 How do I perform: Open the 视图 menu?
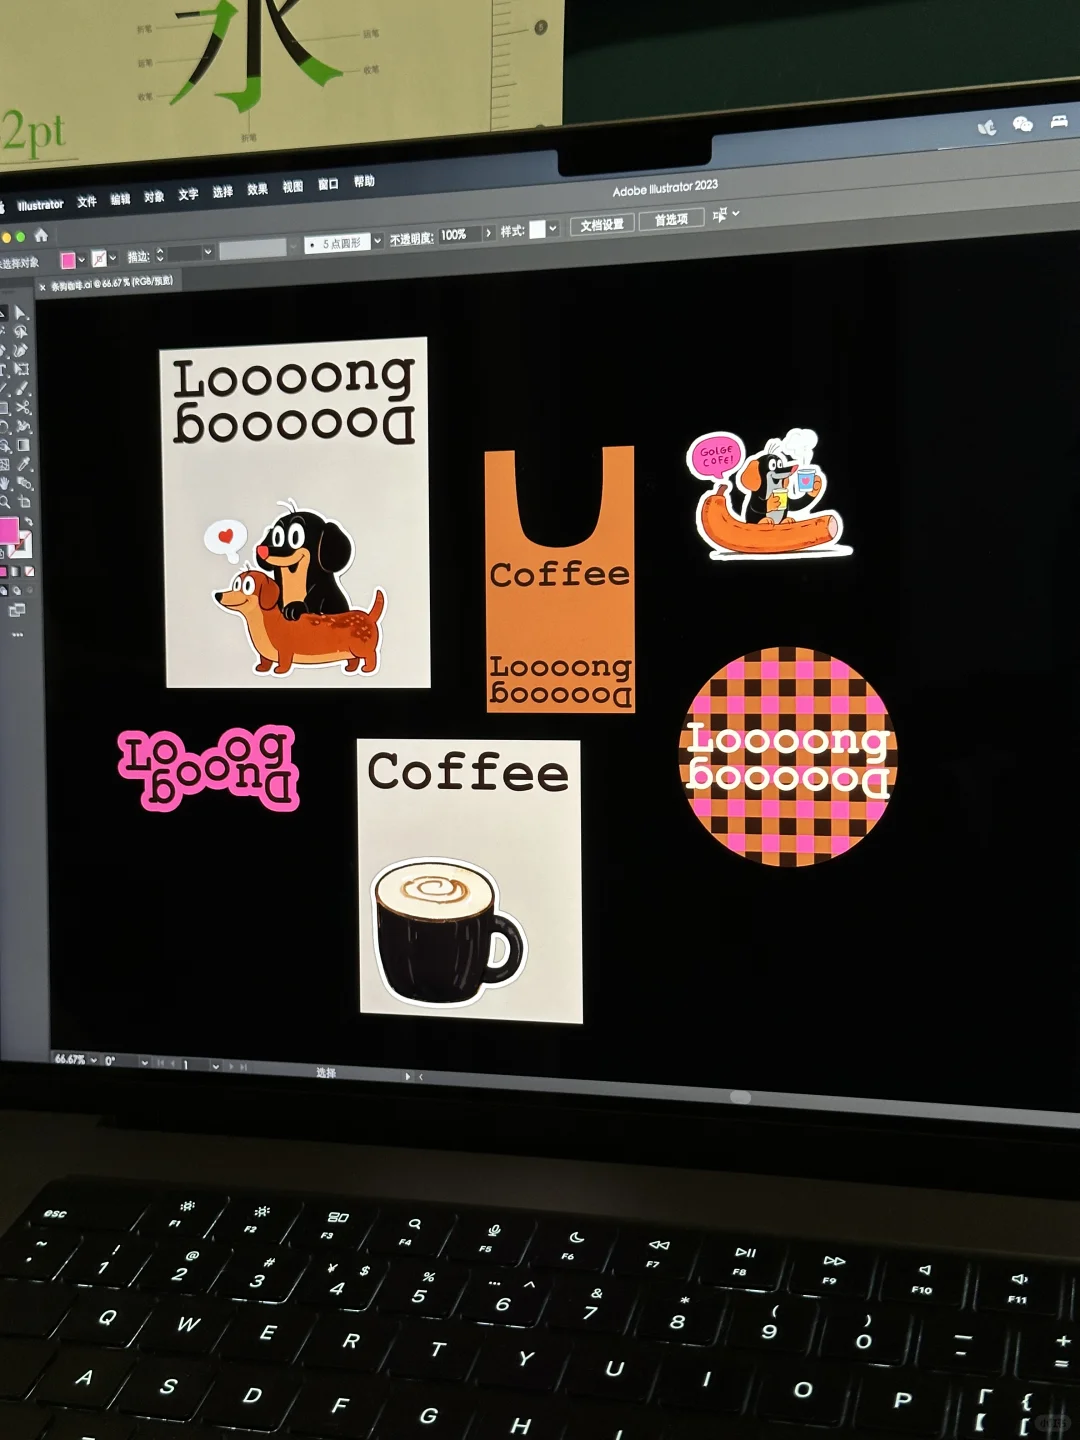click(x=292, y=186)
